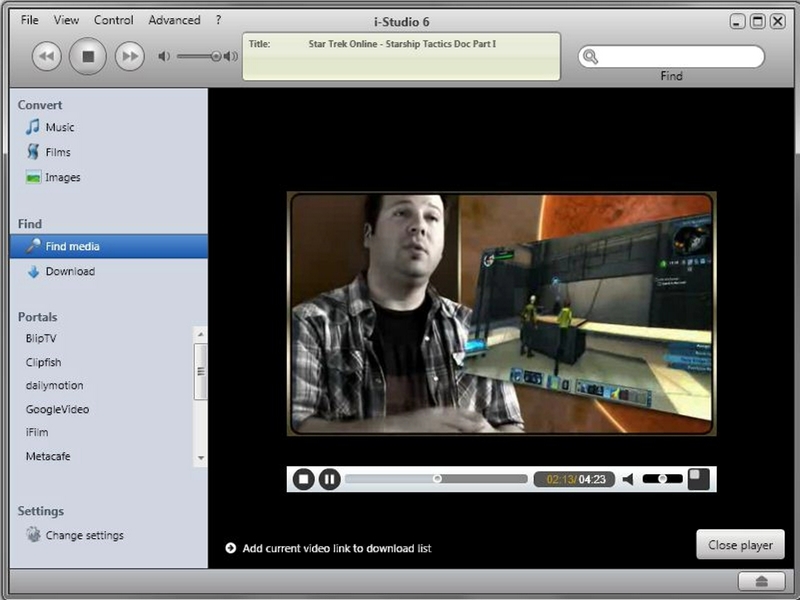Click inside the Find search field
Image resolution: width=800 pixels, height=600 pixels.
671,56
